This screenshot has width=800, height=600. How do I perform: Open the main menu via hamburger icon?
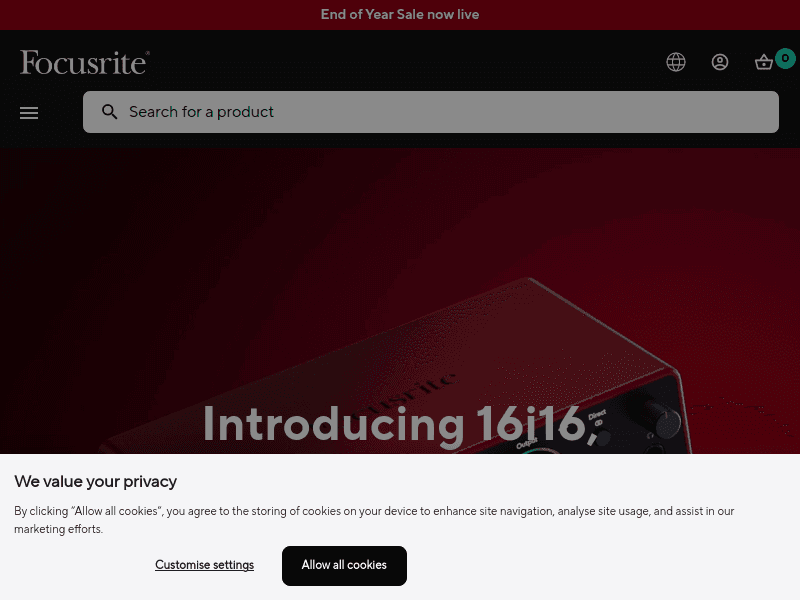click(x=29, y=112)
